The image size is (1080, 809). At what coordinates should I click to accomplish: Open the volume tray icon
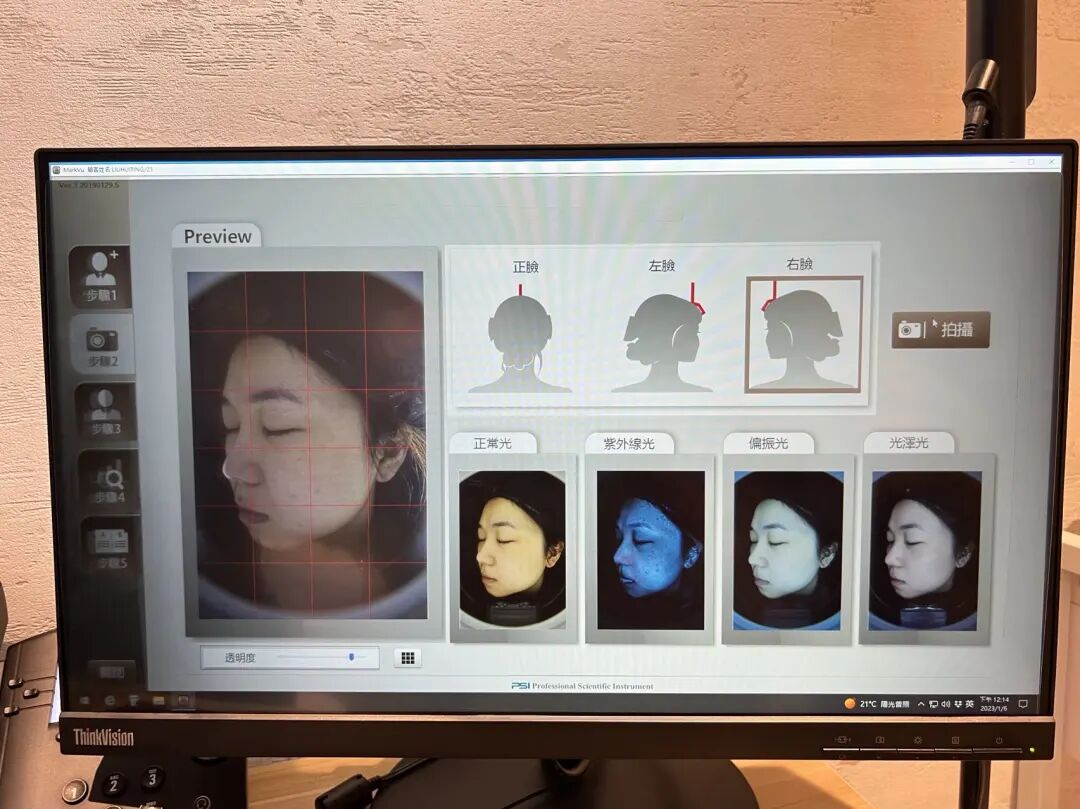pos(946,704)
